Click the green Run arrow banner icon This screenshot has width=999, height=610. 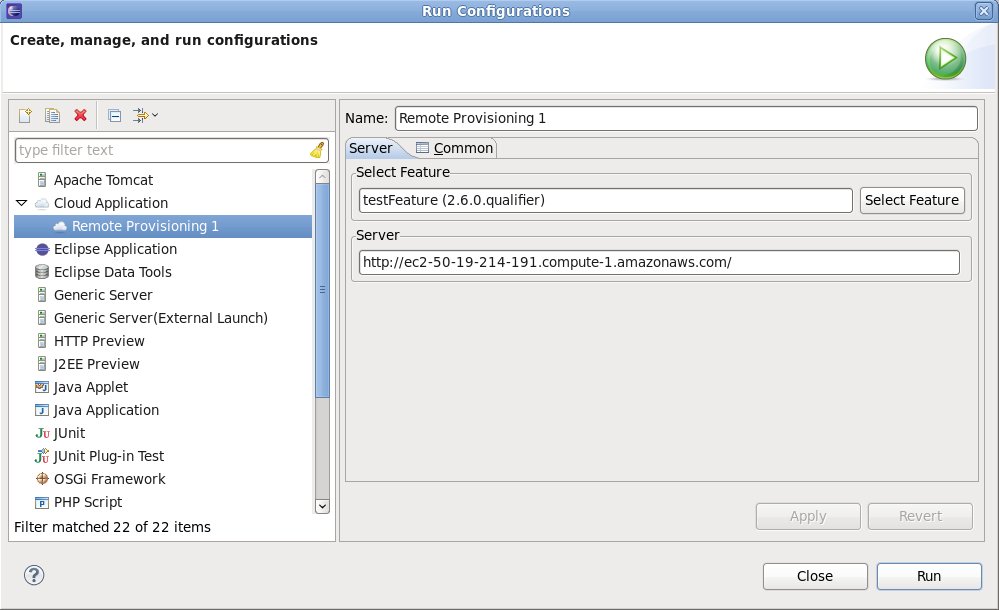pos(945,59)
